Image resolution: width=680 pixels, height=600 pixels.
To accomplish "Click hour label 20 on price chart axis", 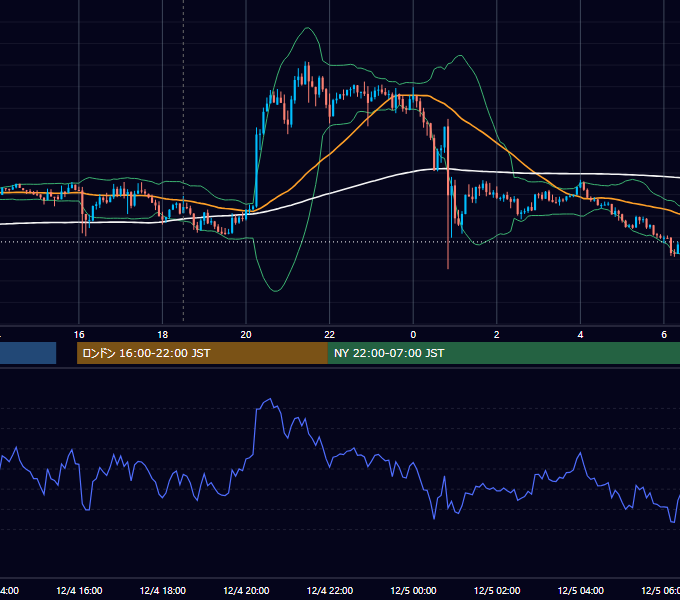I will pyautogui.click(x=246, y=335).
